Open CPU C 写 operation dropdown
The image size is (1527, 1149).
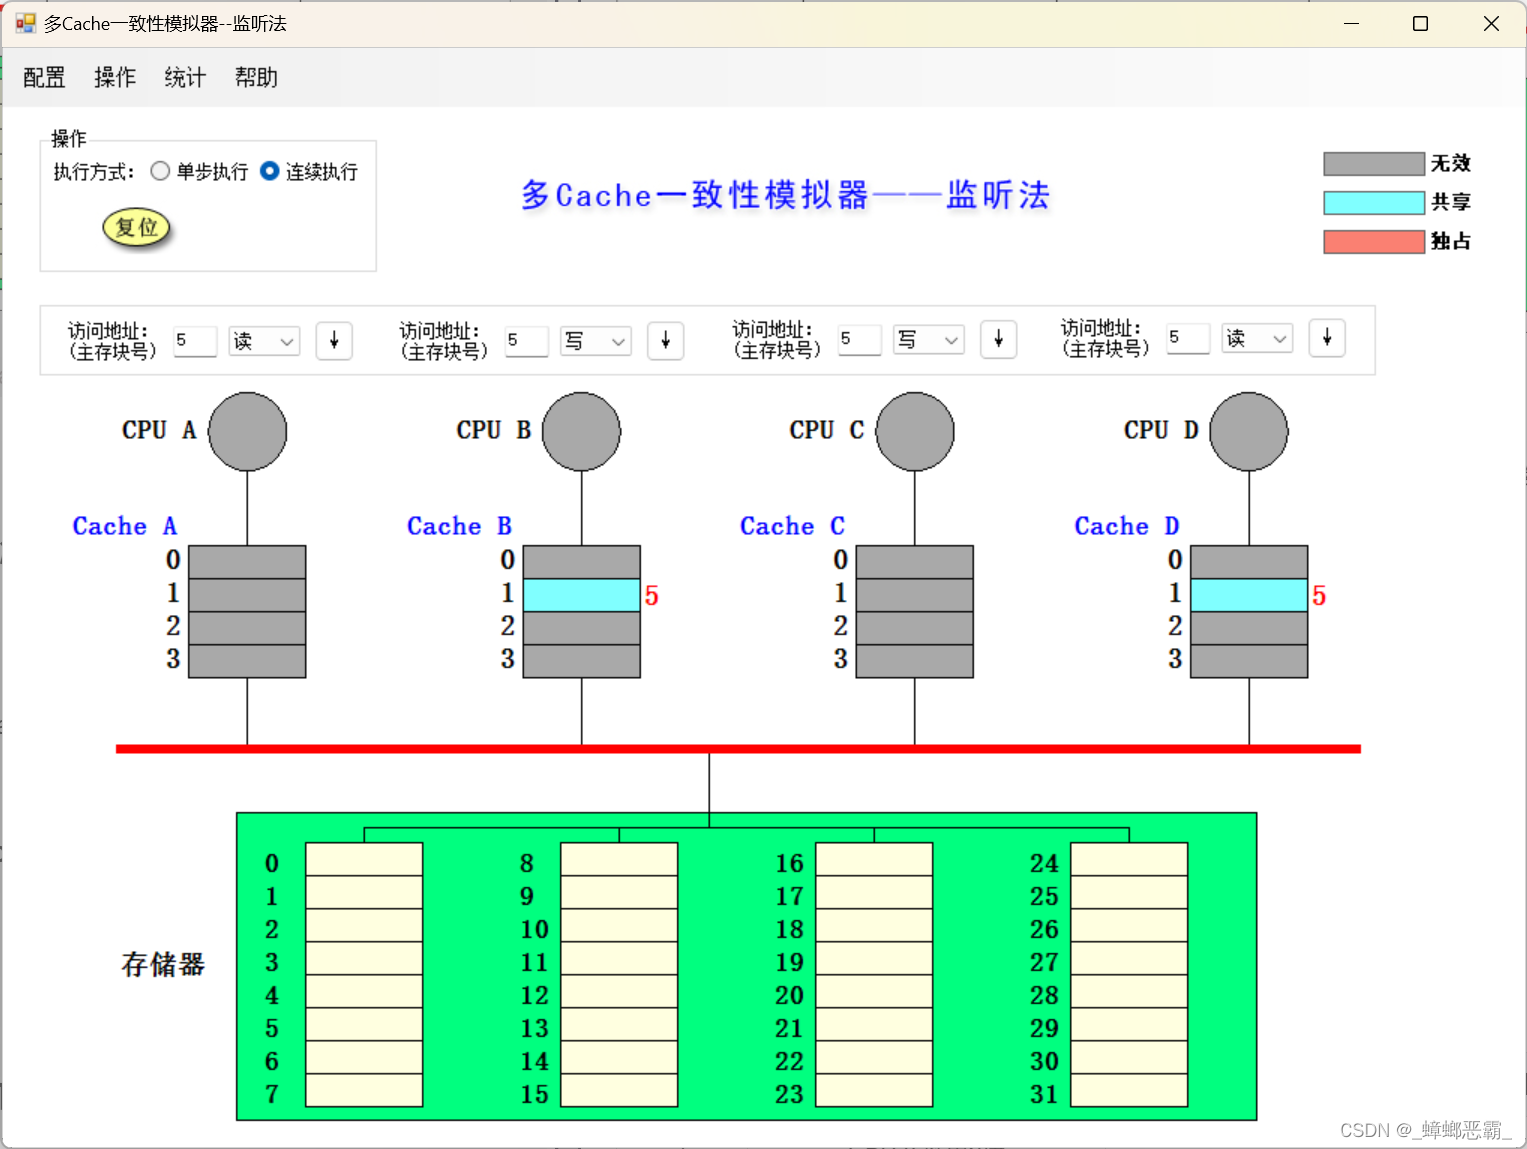(928, 339)
